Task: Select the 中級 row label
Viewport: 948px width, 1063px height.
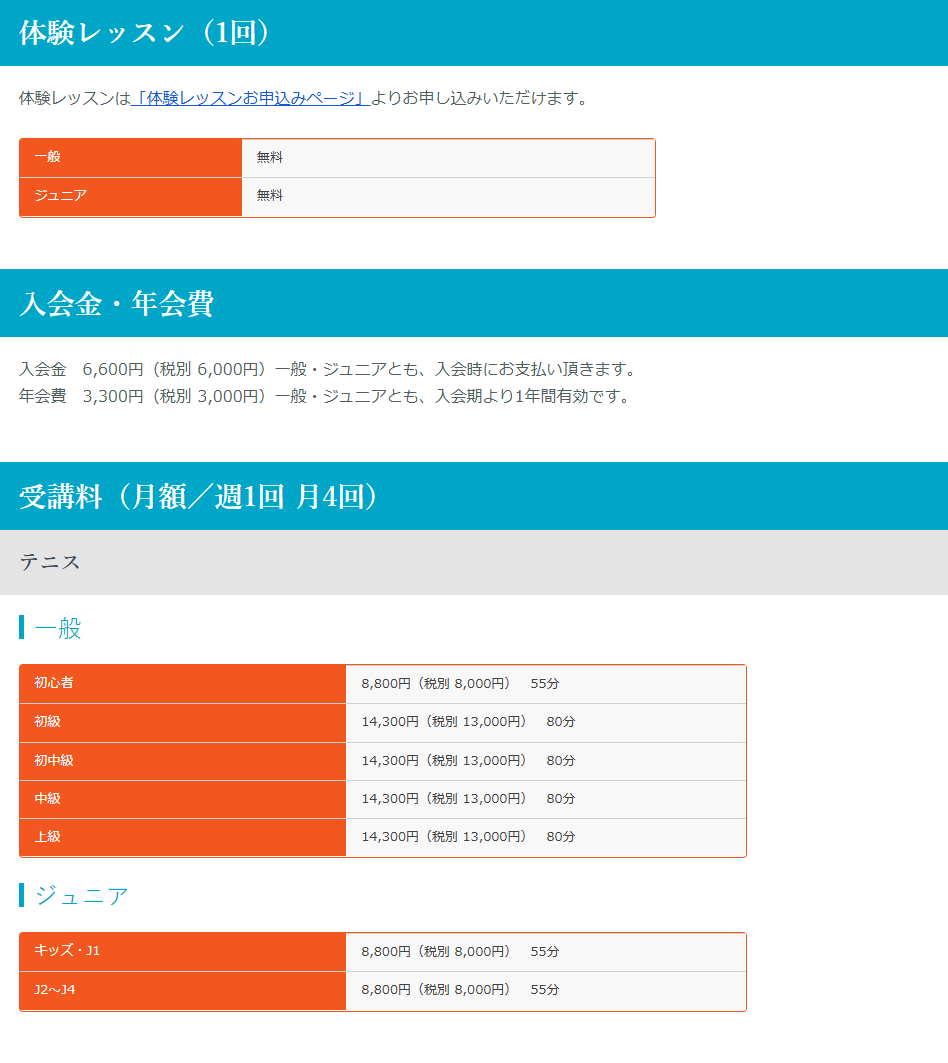Action: point(48,798)
